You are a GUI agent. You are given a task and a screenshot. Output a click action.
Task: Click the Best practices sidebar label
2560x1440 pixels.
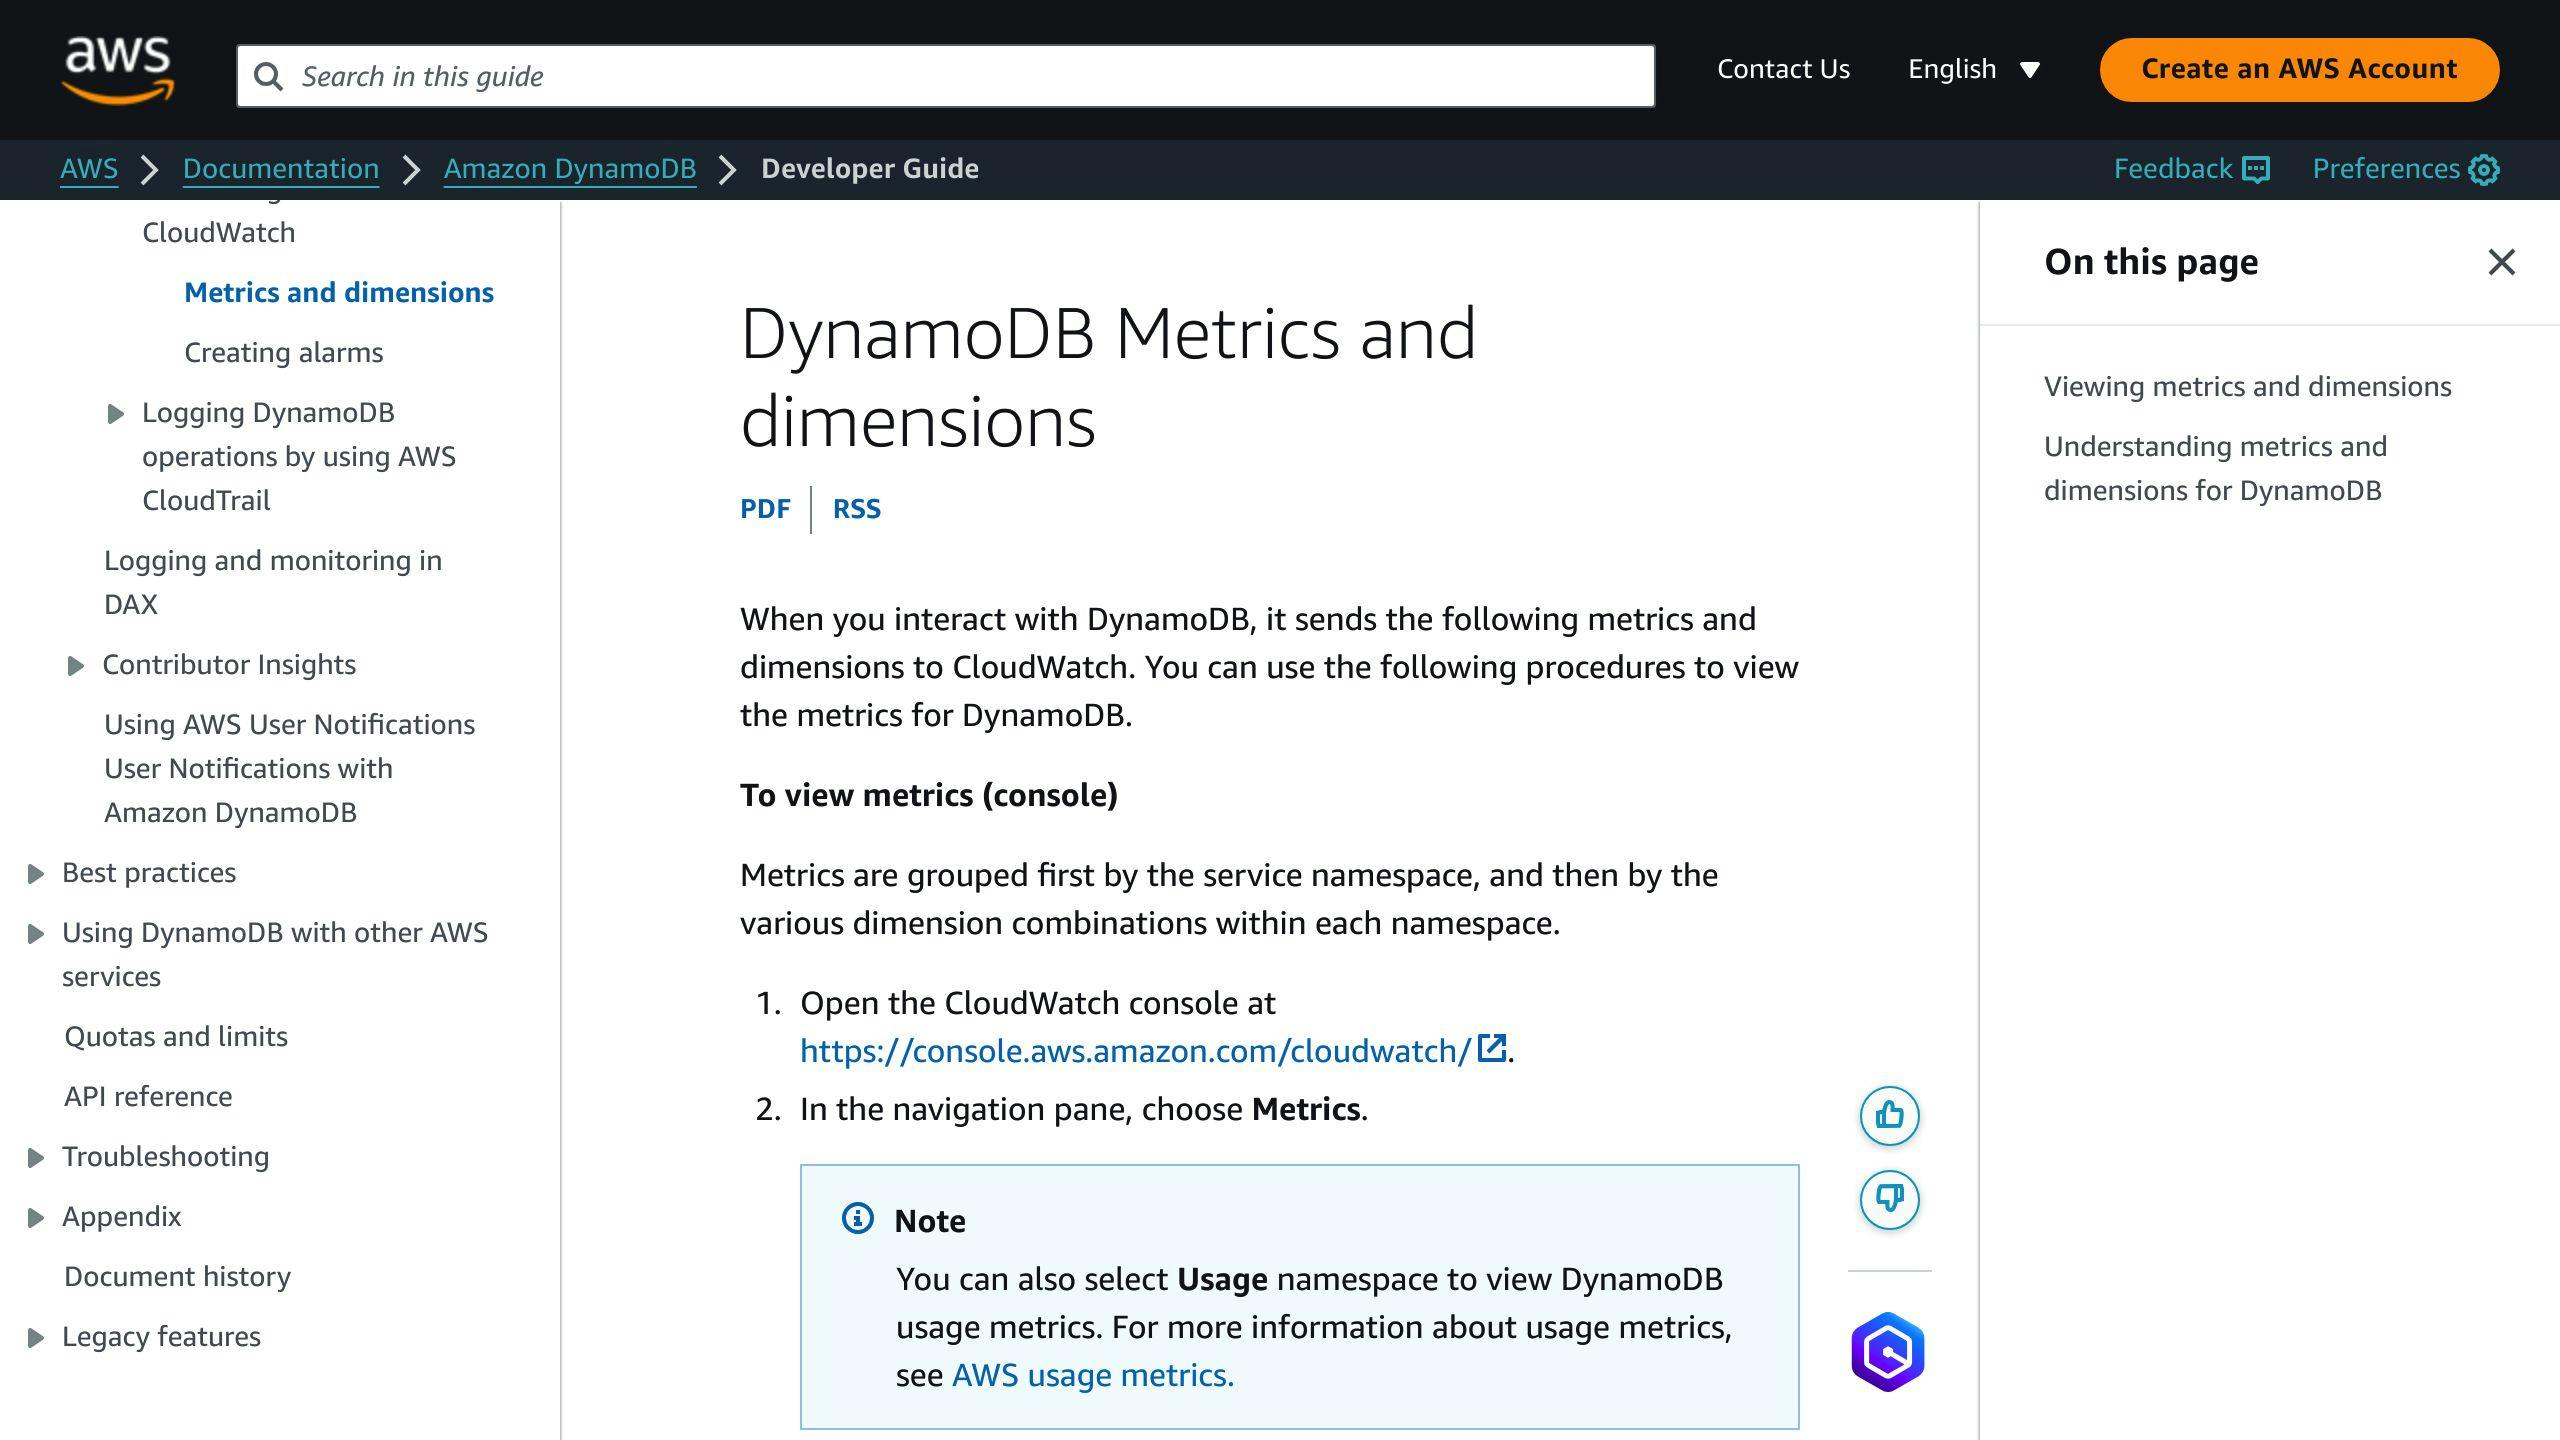(x=149, y=872)
